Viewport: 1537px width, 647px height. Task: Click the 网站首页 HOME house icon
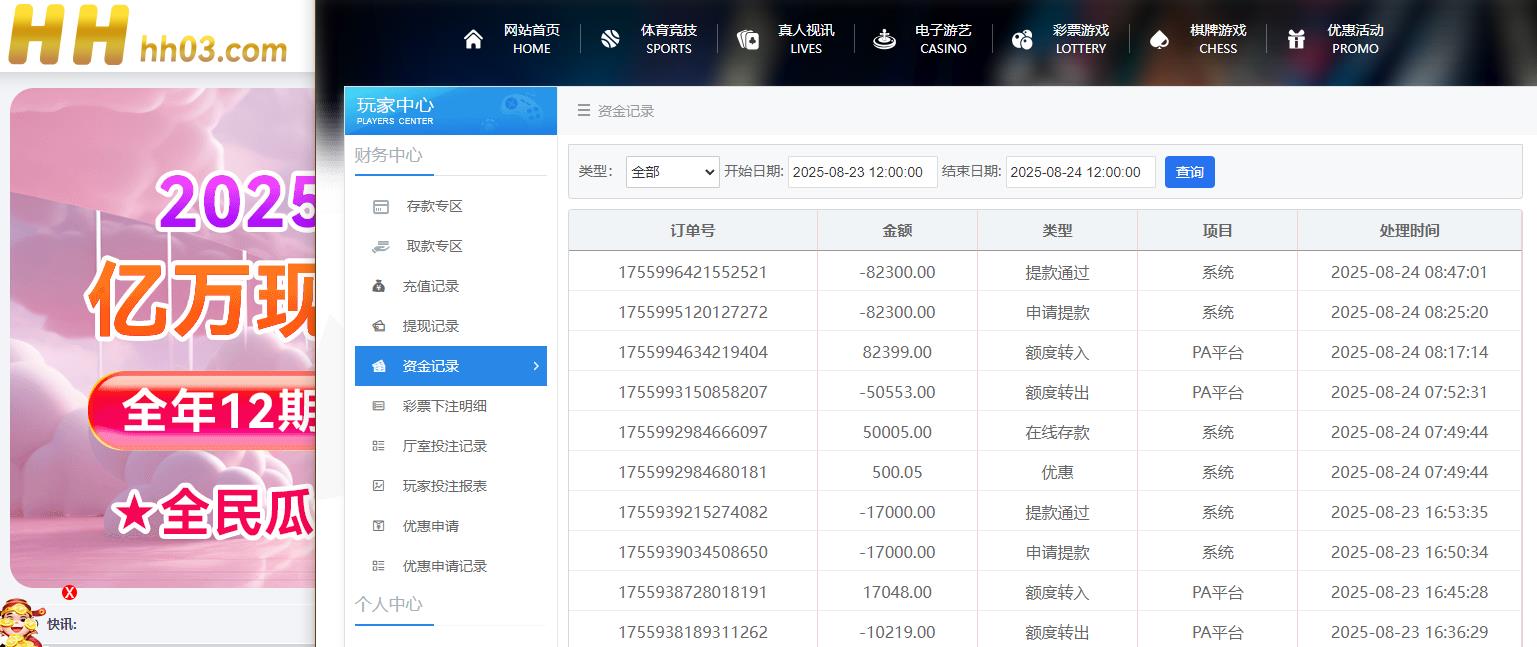[473, 38]
